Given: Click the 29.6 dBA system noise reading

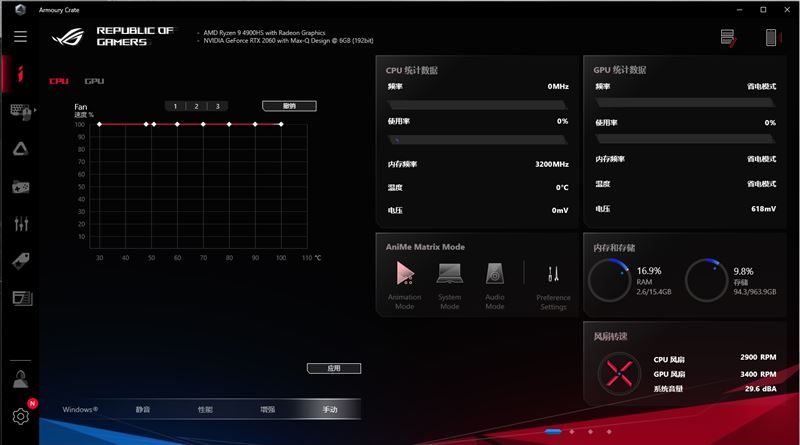Looking at the screenshot, I should [760, 389].
